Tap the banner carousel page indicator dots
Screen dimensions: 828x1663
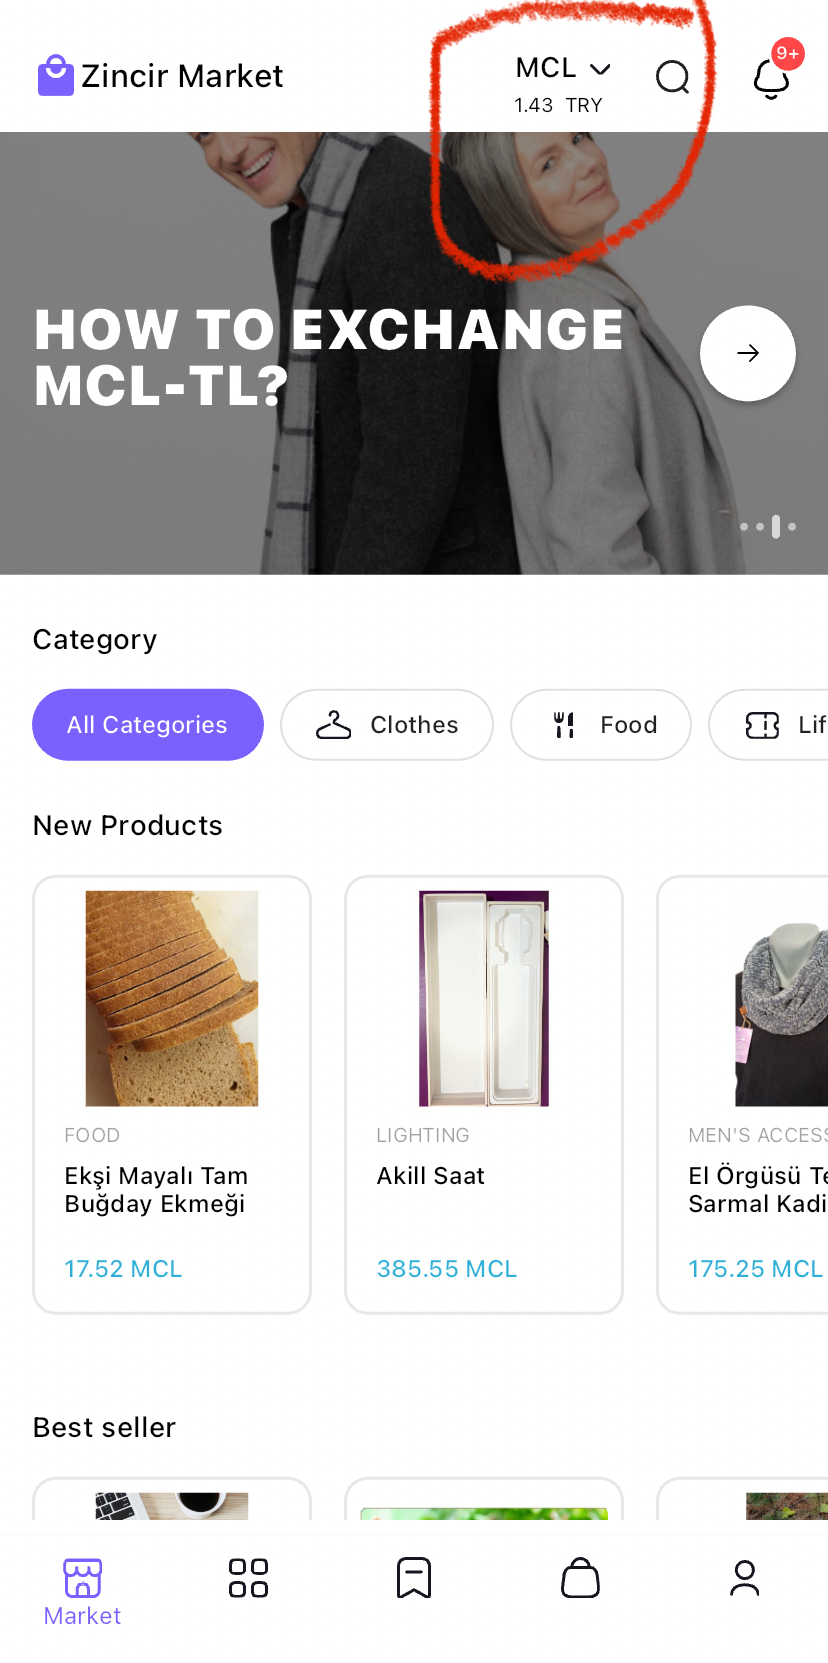click(x=768, y=526)
